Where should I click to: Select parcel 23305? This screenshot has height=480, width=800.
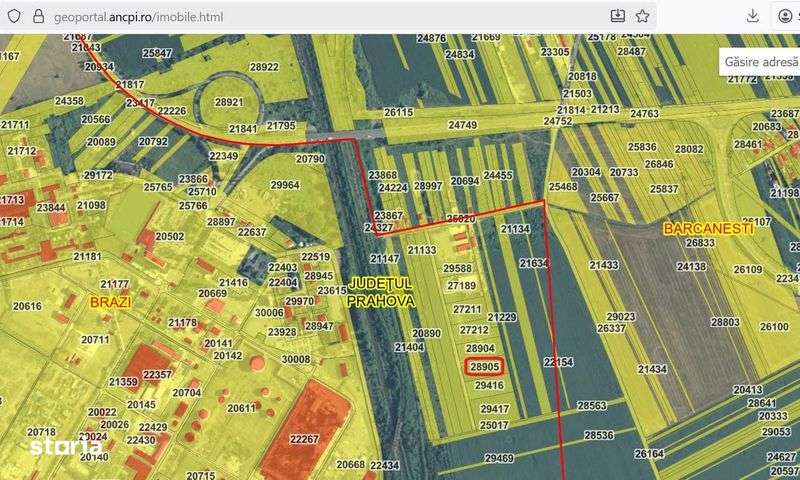point(555,52)
